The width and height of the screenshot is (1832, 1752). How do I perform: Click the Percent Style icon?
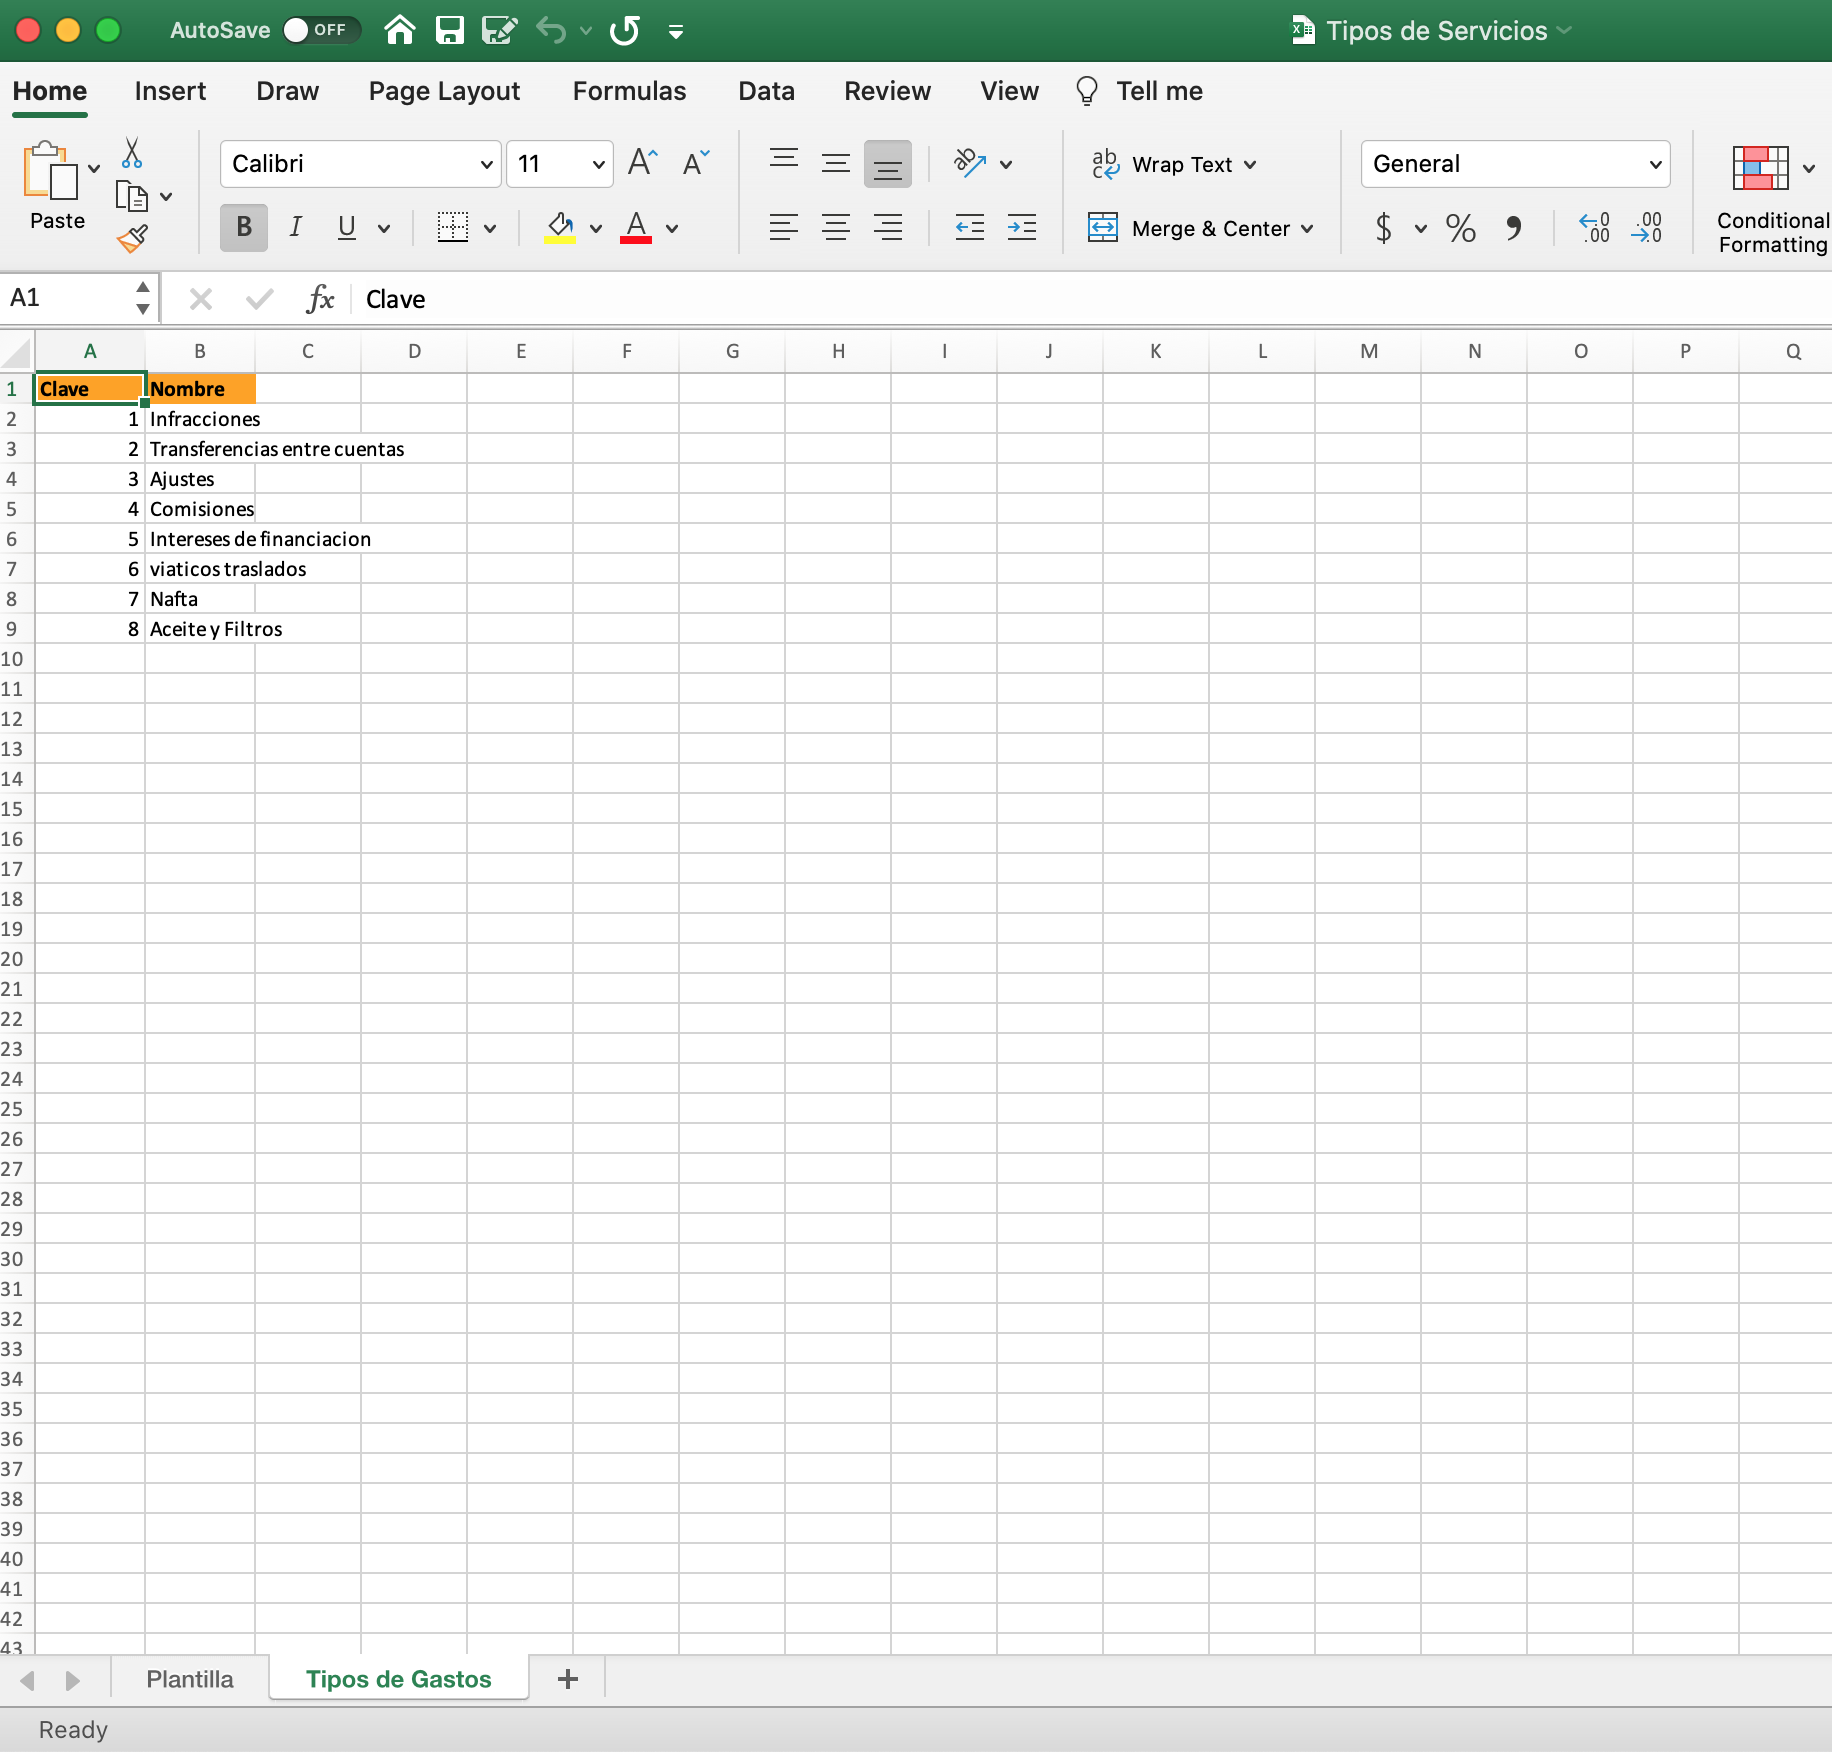[1460, 228]
